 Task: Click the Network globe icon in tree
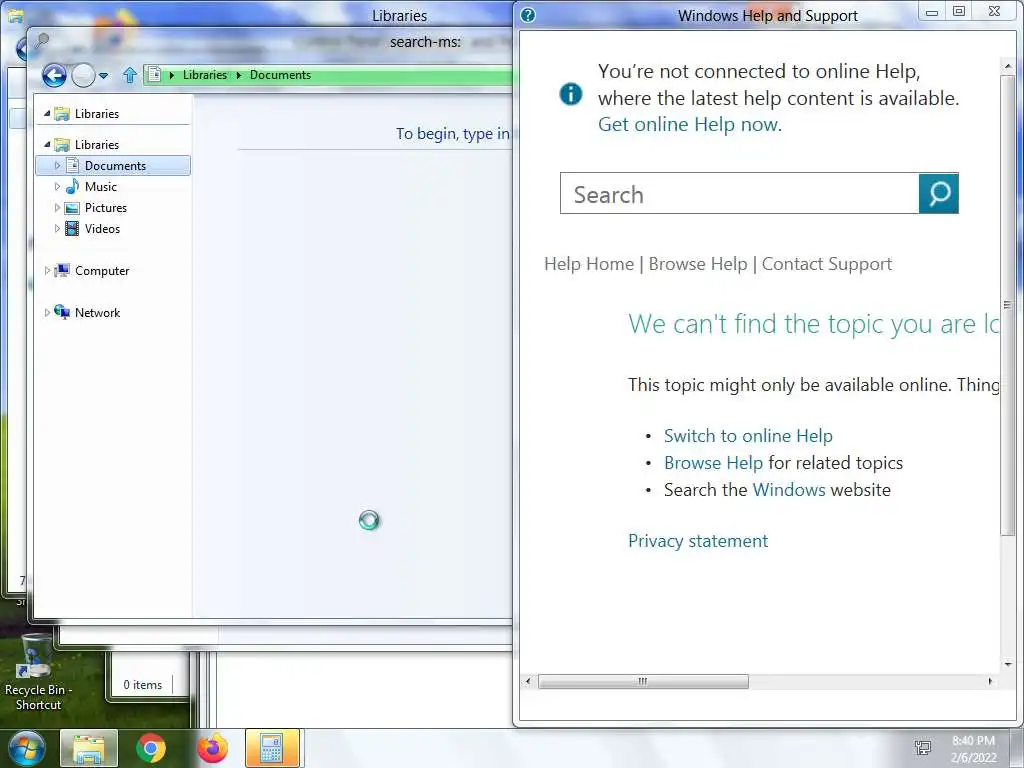pos(62,312)
